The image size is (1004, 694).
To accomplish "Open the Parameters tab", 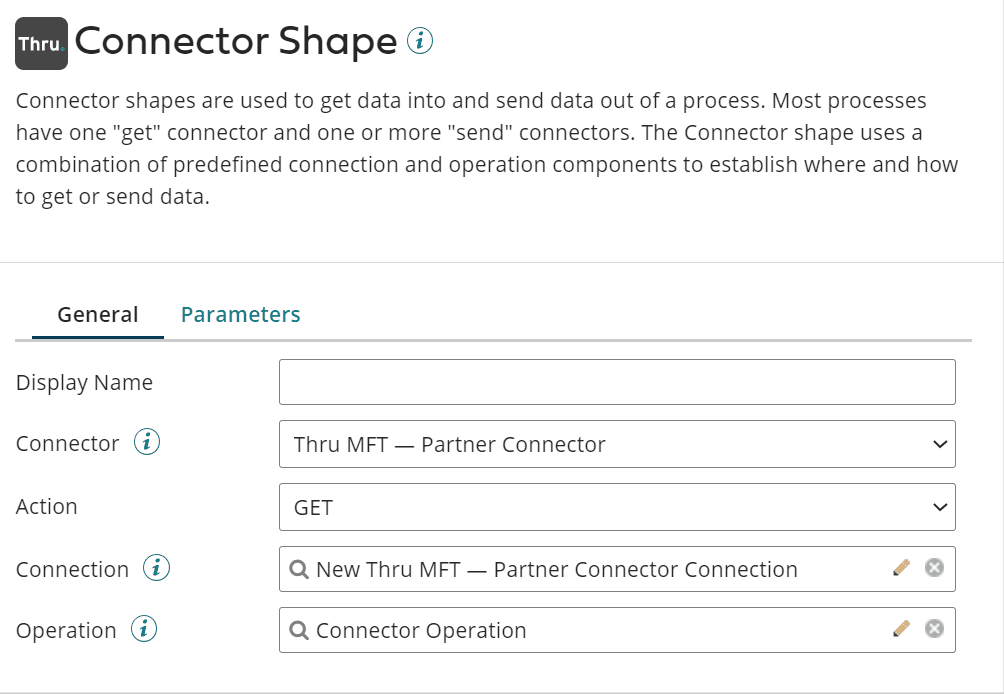I will 240,315.
